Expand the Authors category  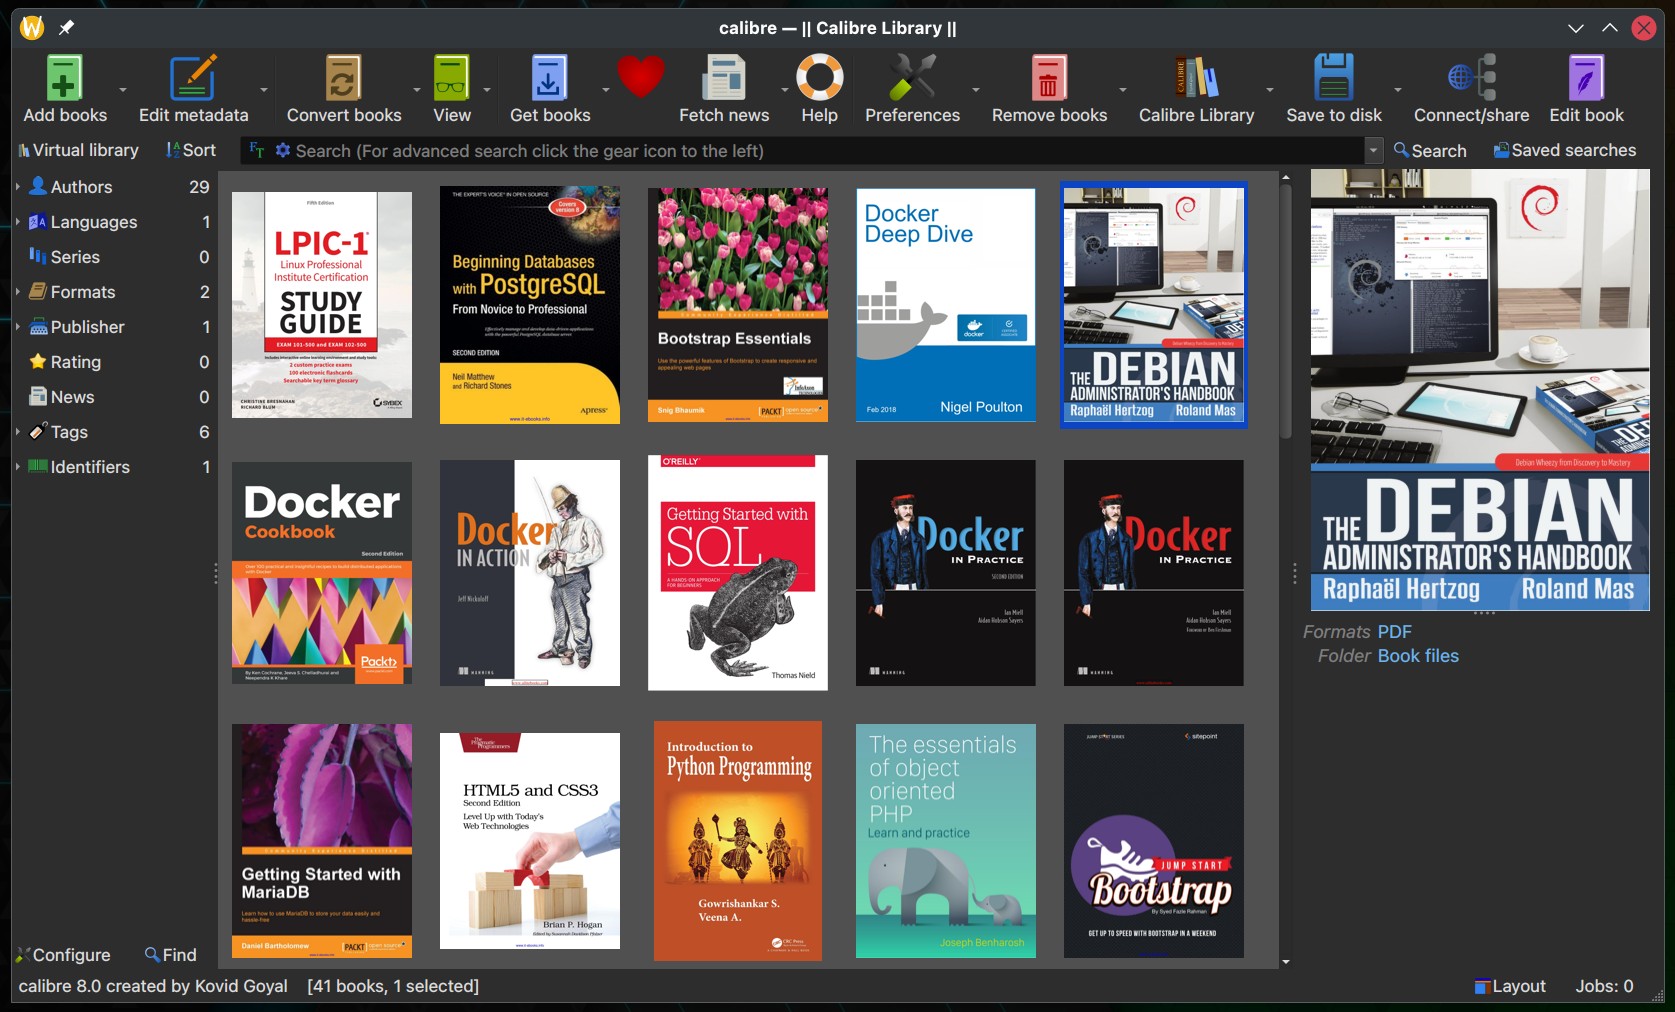tap(17, 186)
